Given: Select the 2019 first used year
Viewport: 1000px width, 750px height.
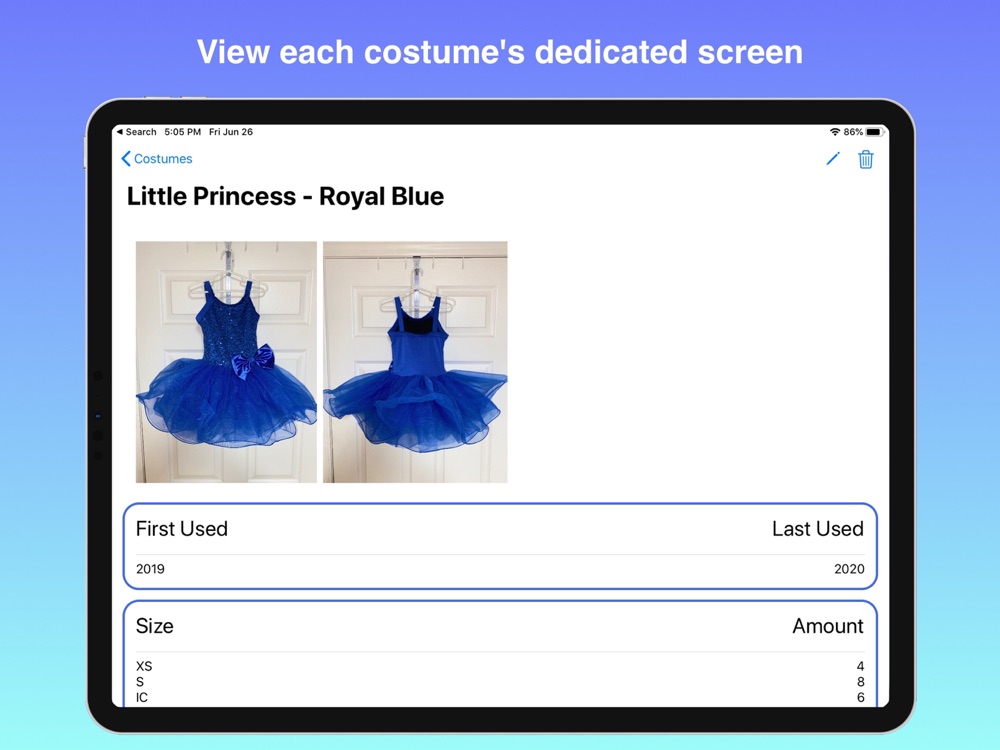Looking at the screenshot, I should 150,569.
